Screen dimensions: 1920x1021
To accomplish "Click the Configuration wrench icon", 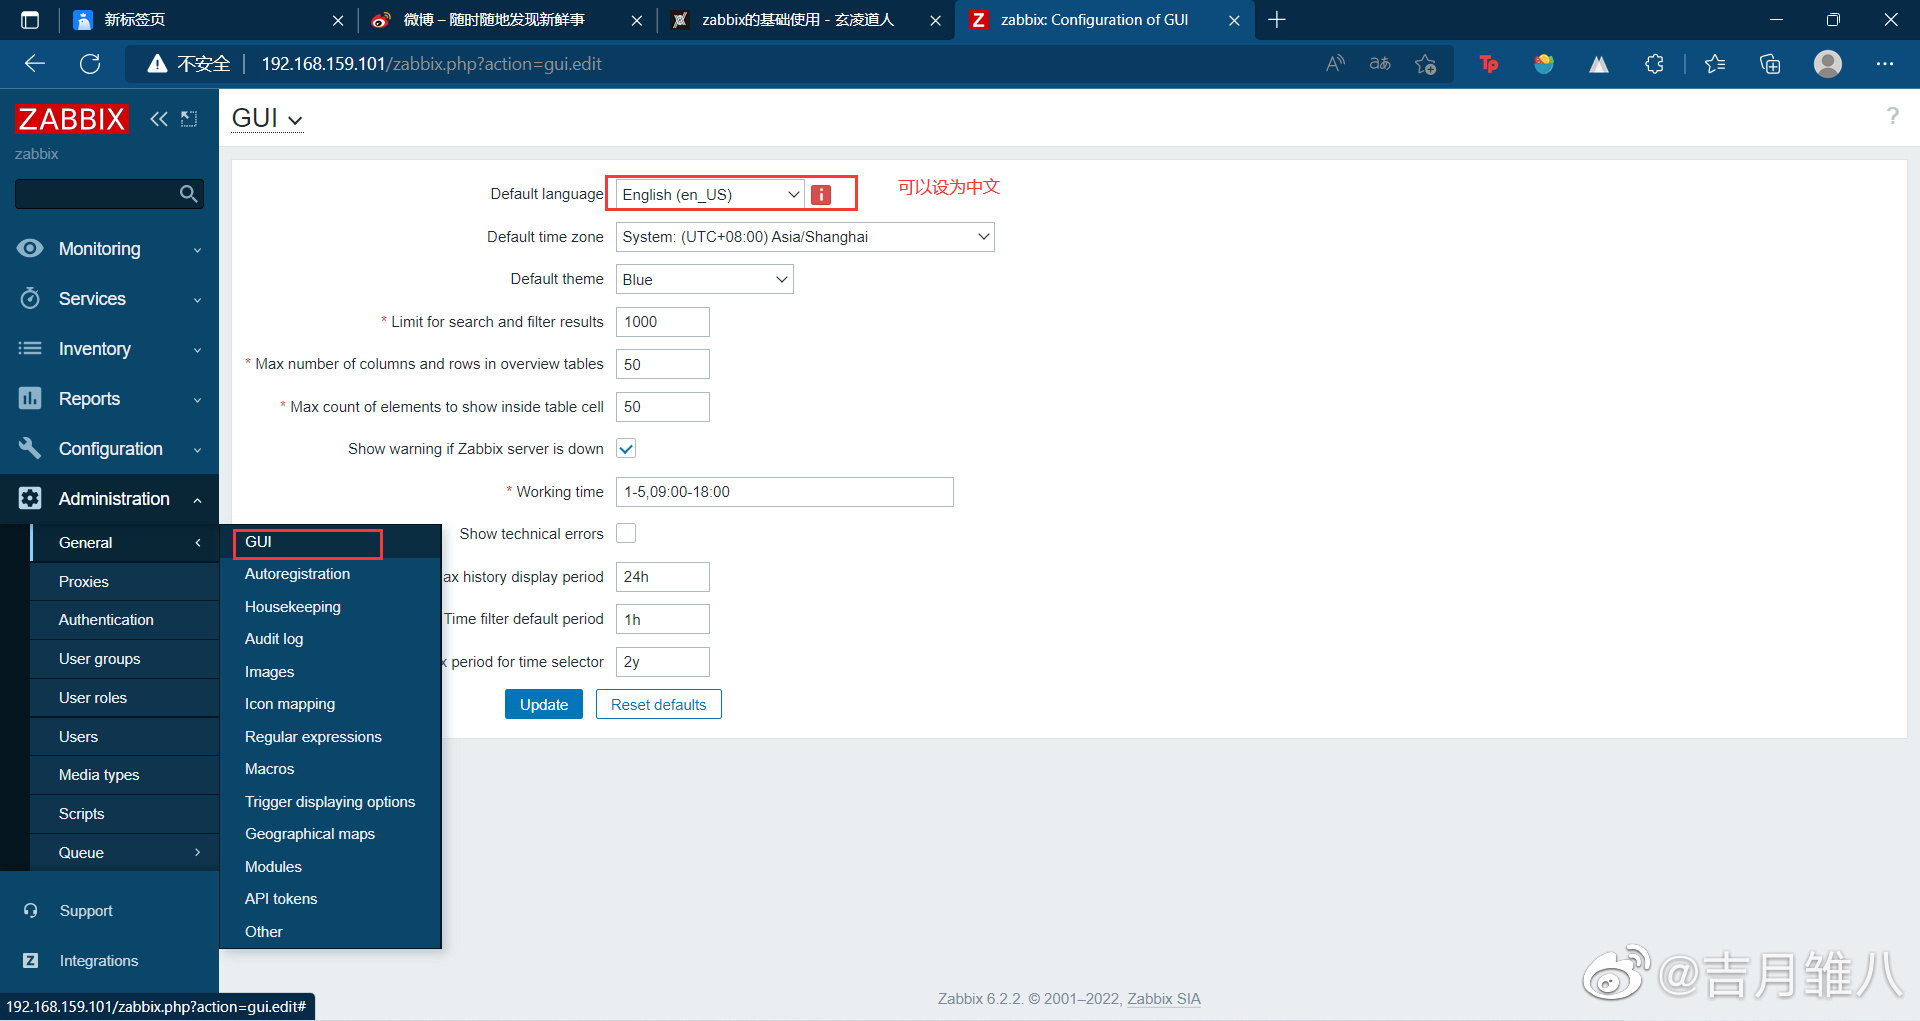I will click(x=30, y=448).
